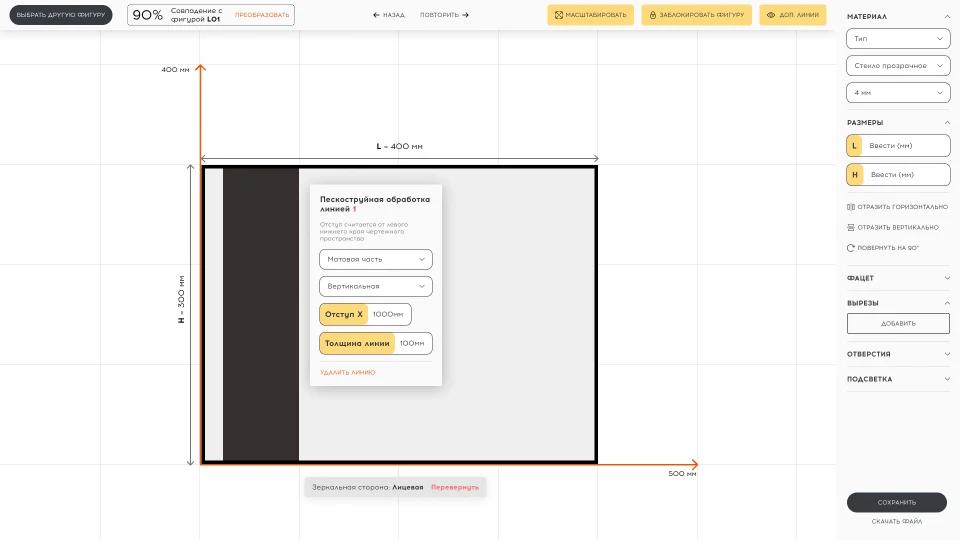The image size is (960, 540).
Task: Click Отразить горизонтально text
Action: [x=902, y=207]
